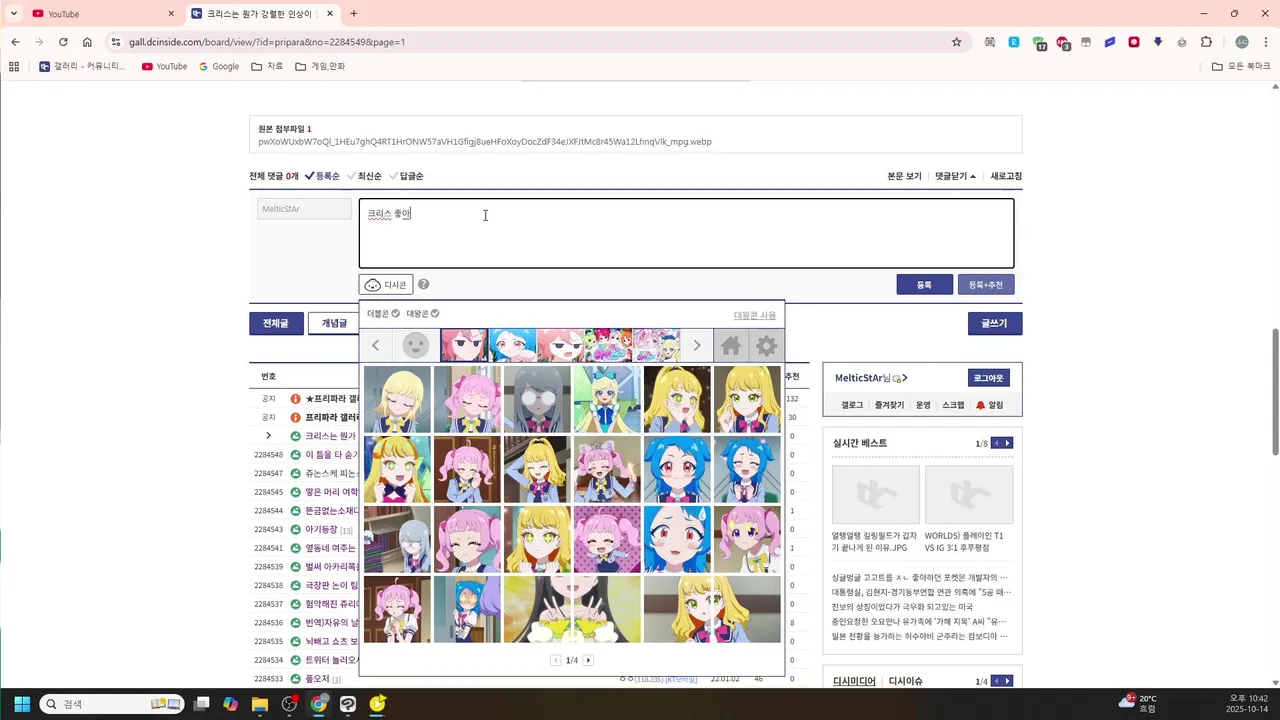Open recently used emoticons smiley tab
Image resolution: width=1280 pixels, height=720 pixels.
(416, 346)
